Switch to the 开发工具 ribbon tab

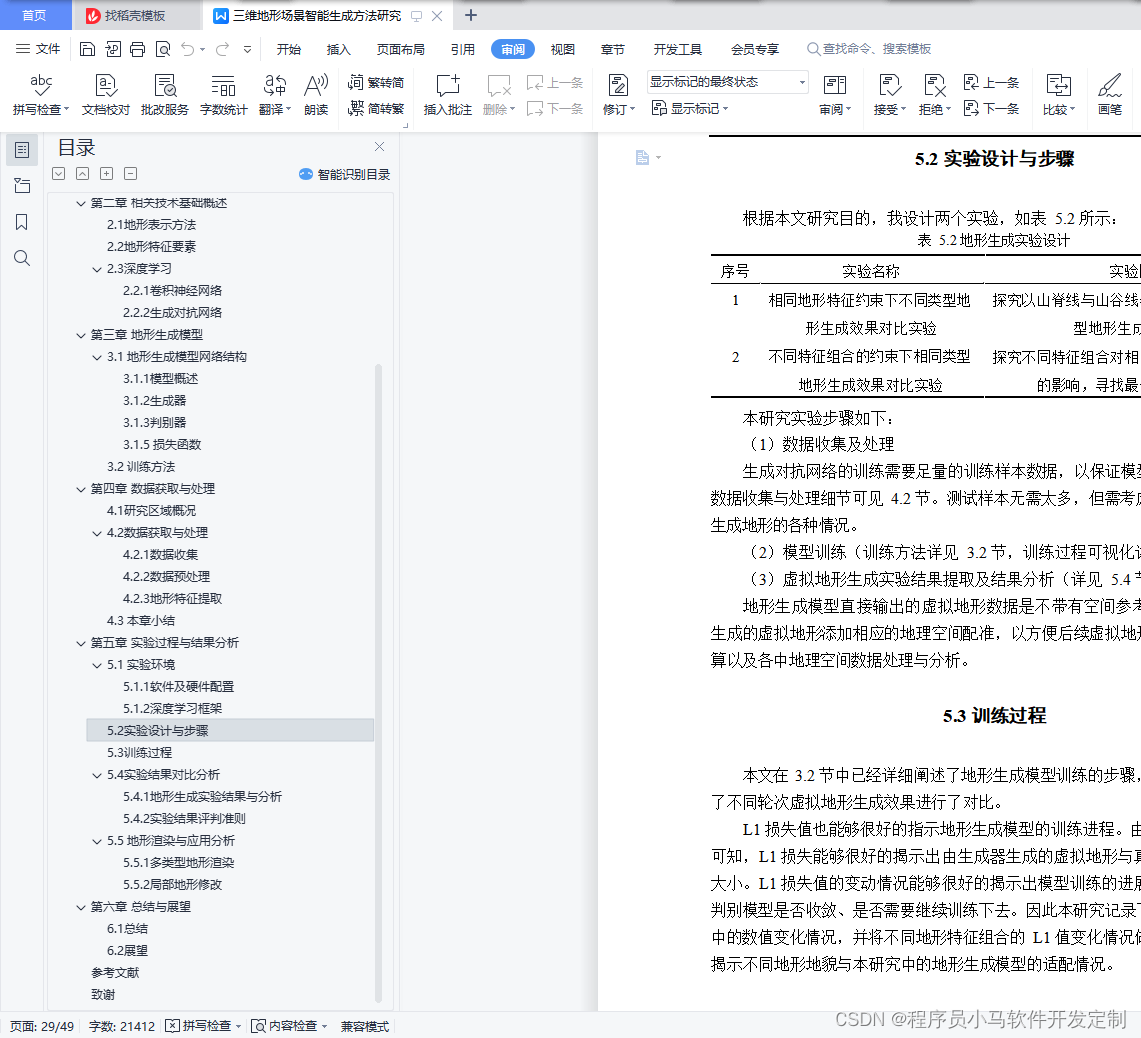click(x=677, y=49)
